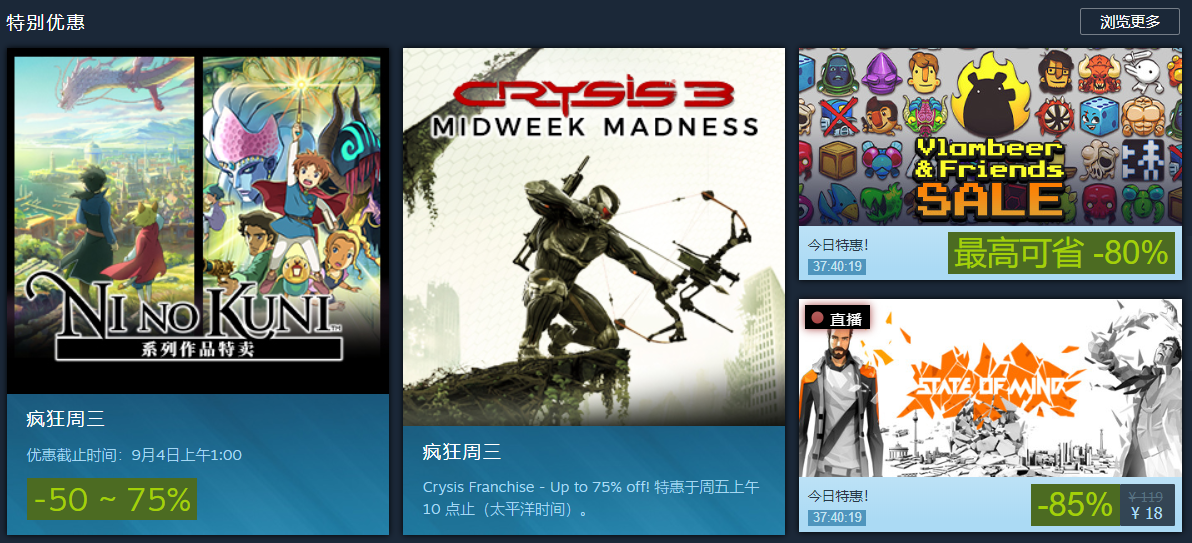
Task: Click the State of Mind countdown timer
Action: [836, 518]
